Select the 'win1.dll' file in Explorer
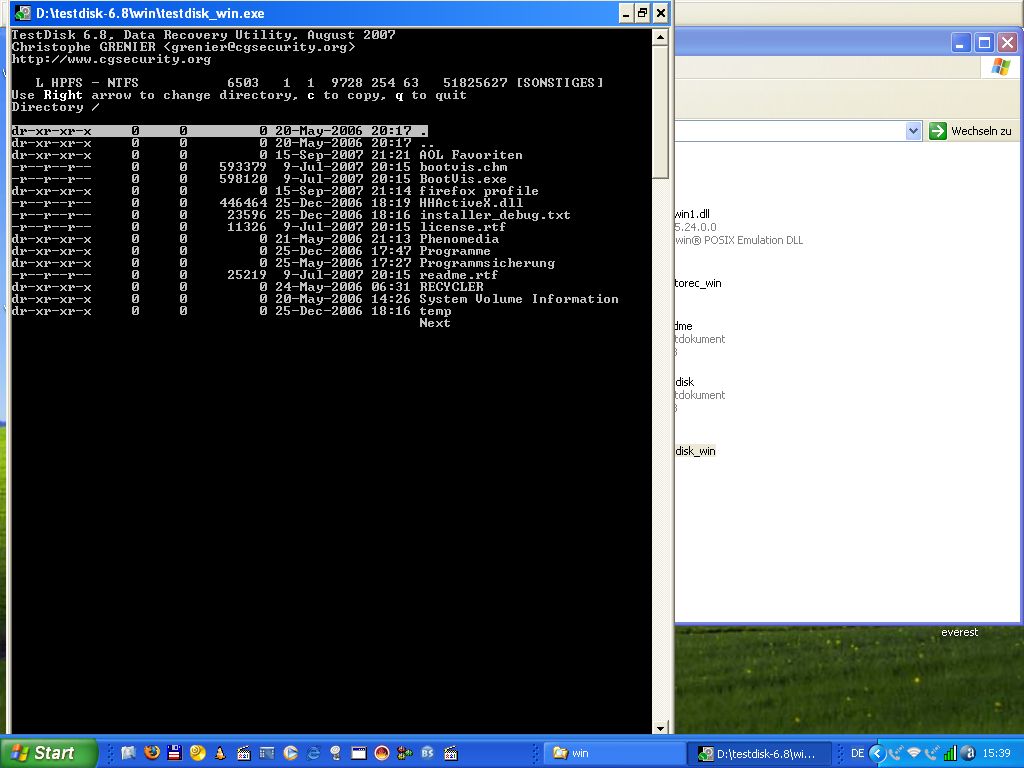1024x768 pixels. 692,214
